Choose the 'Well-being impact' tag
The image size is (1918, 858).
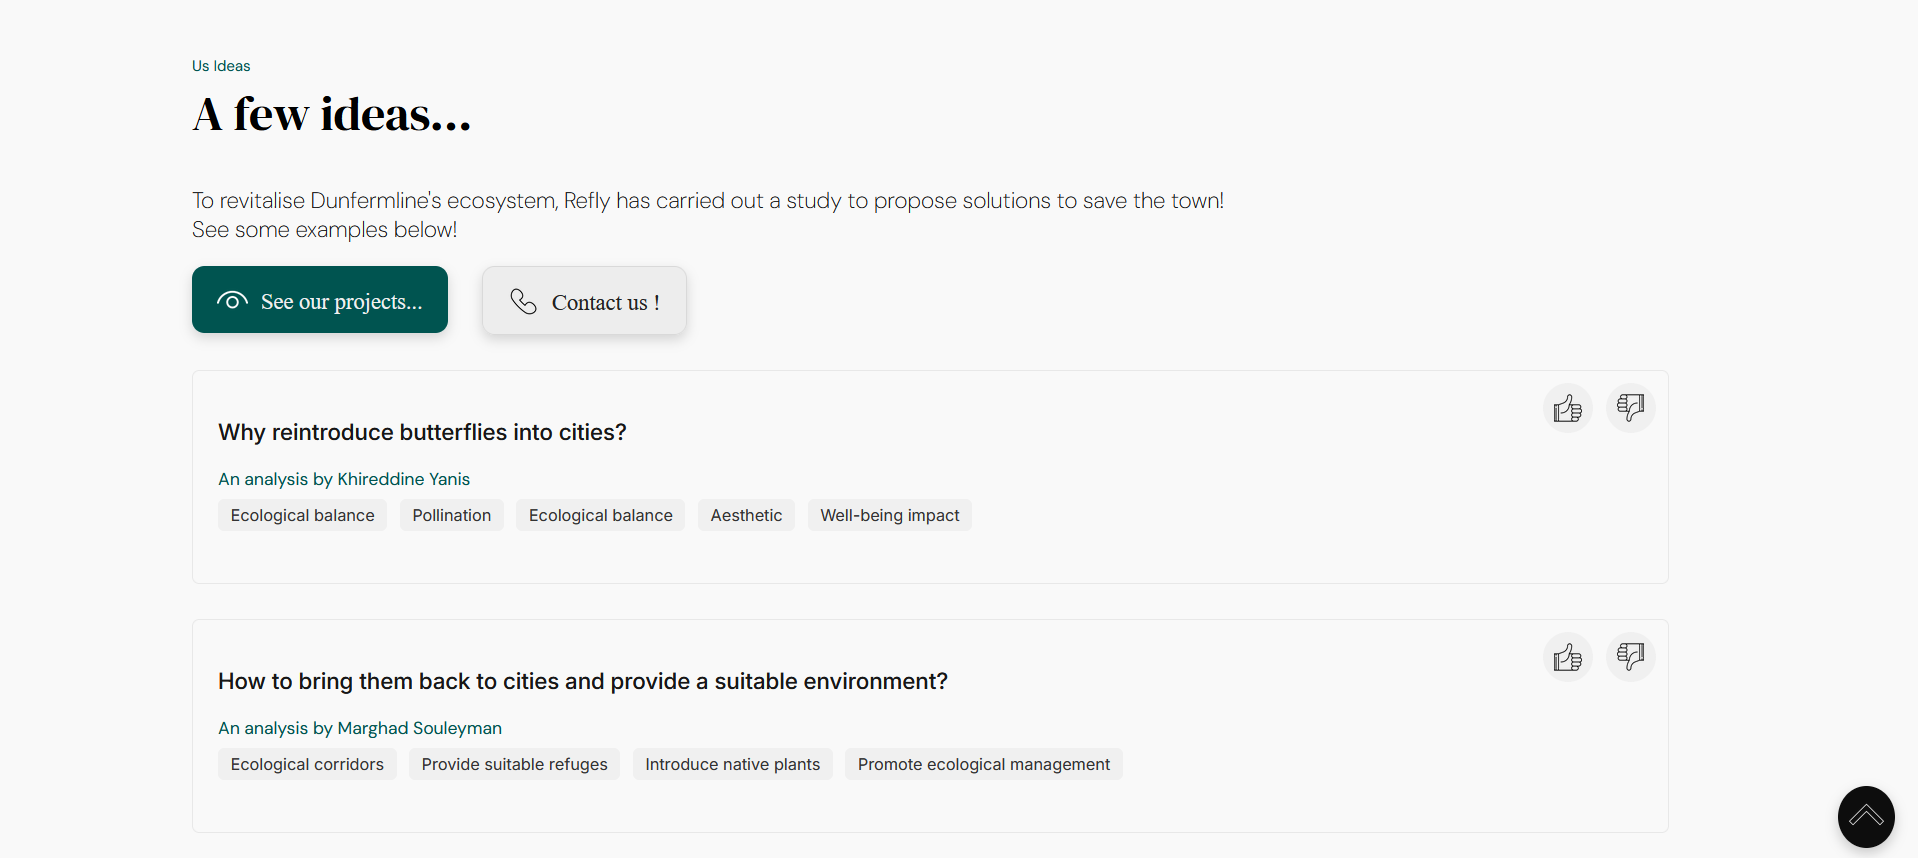[889, 515]
